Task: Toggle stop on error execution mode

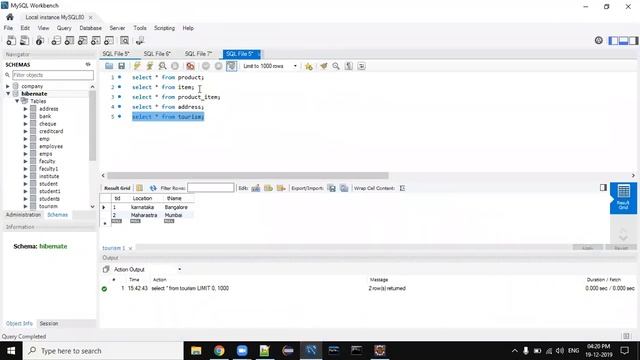Action: click(x=190, y=66)
